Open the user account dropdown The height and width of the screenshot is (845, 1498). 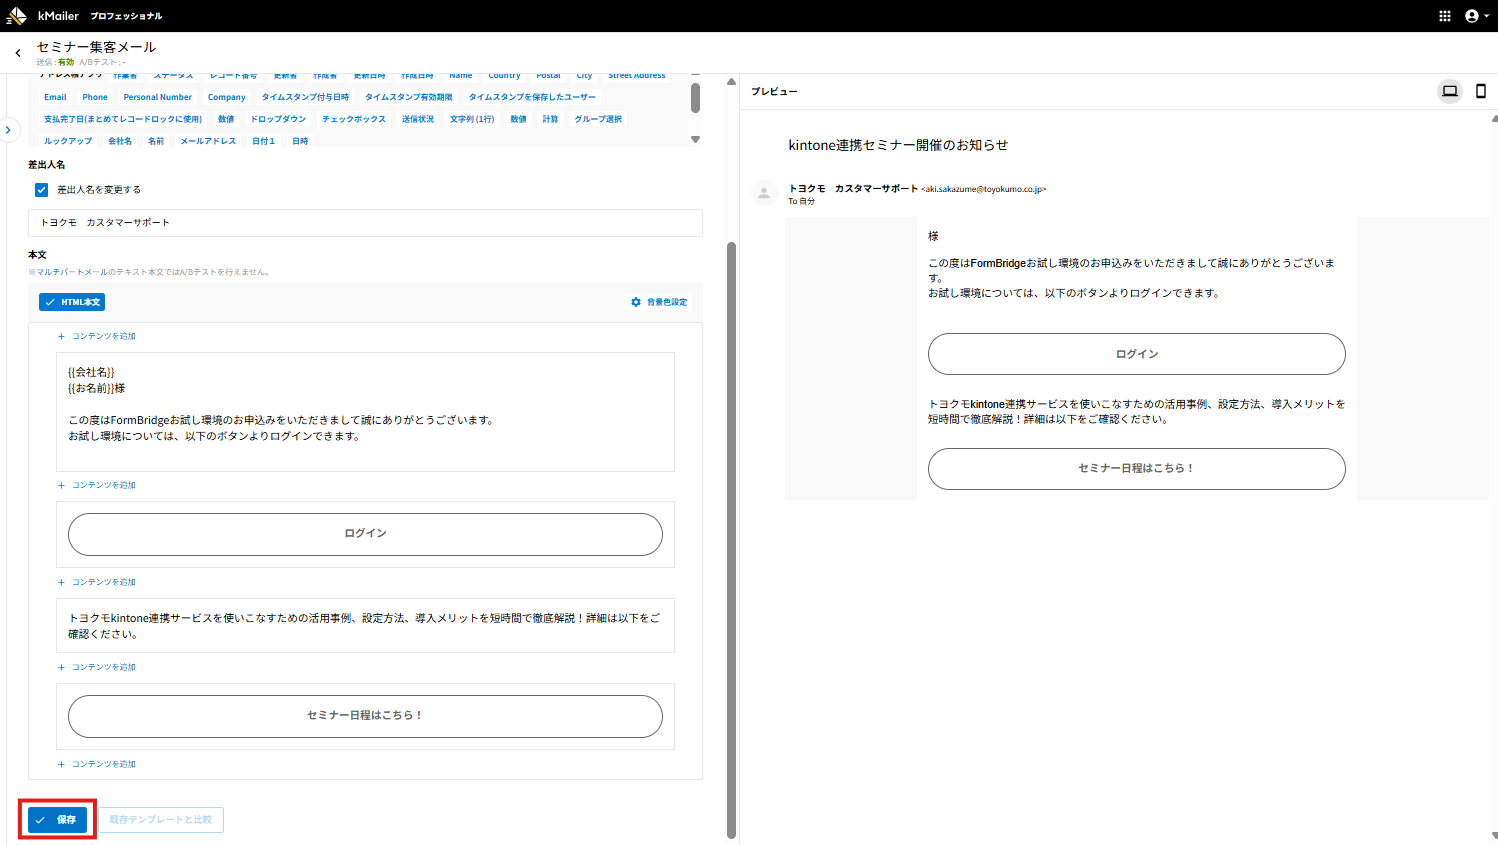point(1476,16)
